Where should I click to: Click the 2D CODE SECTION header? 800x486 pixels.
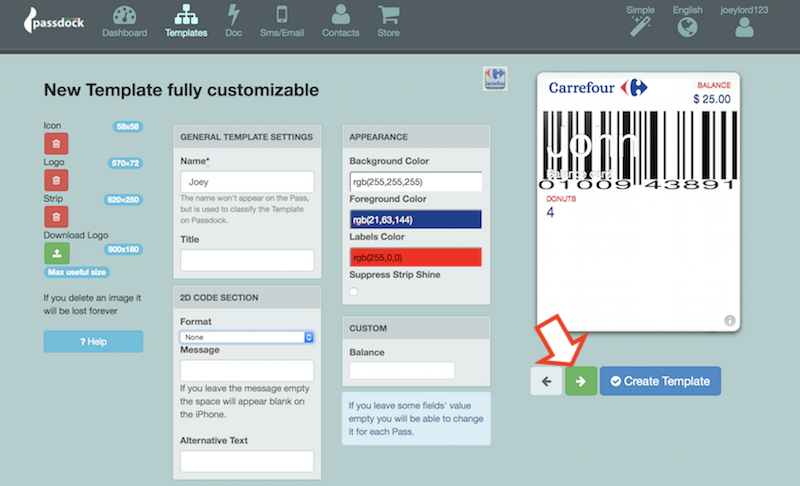coord(247,297)
